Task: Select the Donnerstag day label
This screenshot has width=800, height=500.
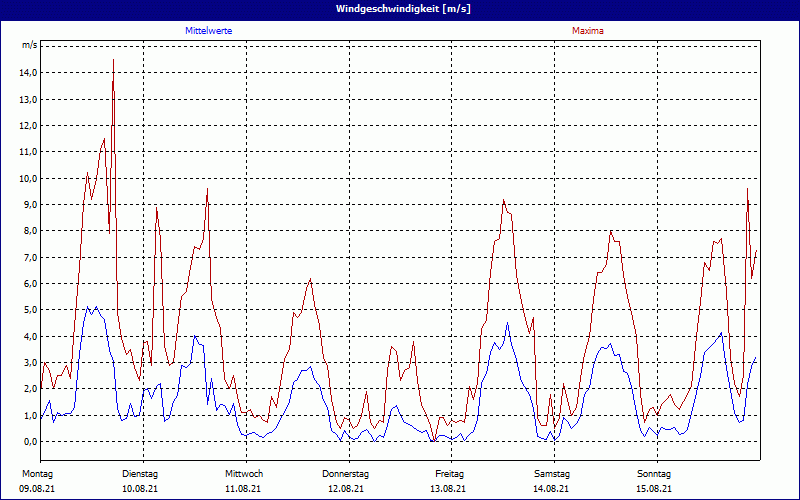Action: [346, 473]
